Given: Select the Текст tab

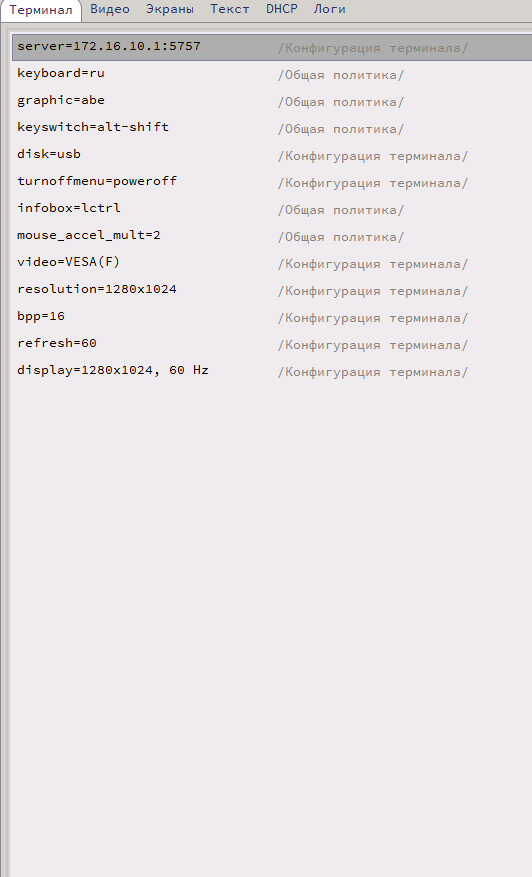Looking at the screenshot, I should (x=229, y=10).
